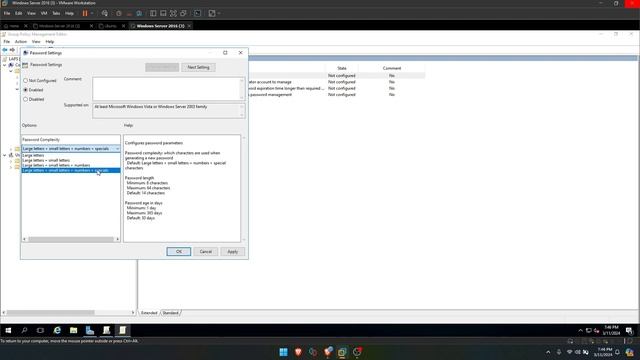Open VMware Workstation icon on the host taskbar

point(342,352)
